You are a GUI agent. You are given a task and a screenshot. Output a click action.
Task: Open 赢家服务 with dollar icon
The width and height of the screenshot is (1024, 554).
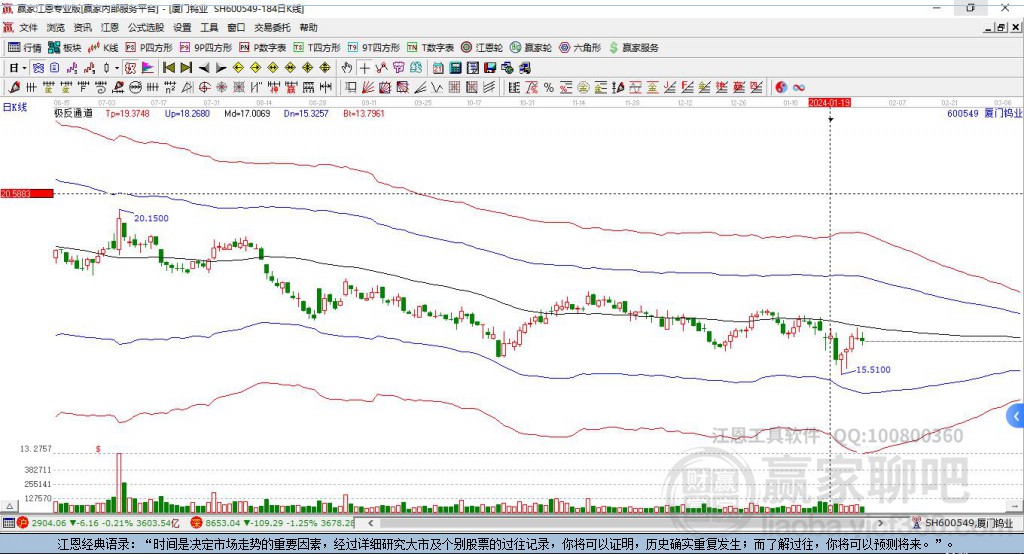pos(633,48)
